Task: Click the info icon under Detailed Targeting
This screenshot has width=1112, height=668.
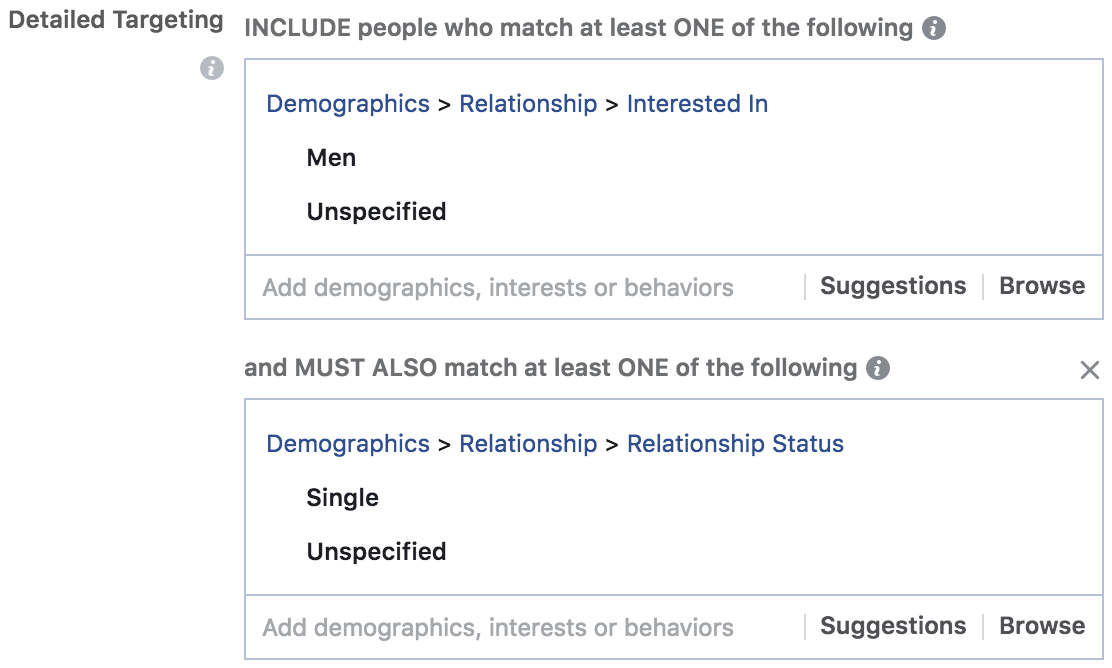Action: (x=211, y=68)
